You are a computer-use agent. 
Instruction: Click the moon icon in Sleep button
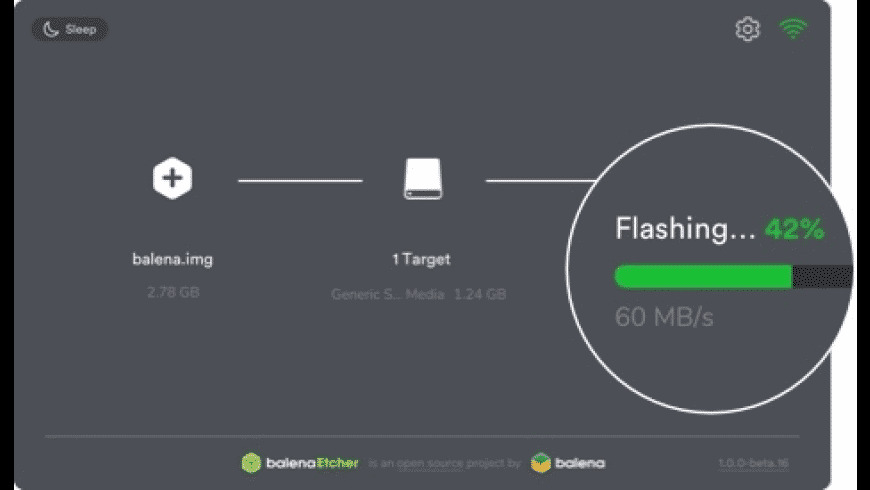point(51,29)
